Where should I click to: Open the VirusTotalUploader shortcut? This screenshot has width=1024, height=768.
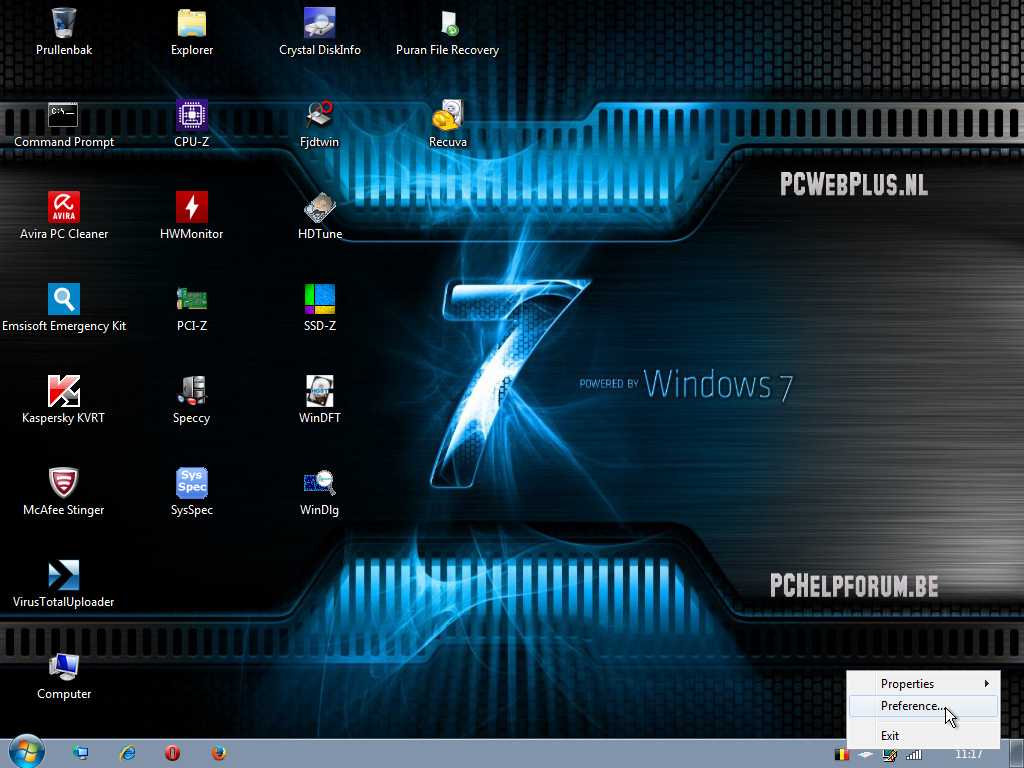coord(64,575)
